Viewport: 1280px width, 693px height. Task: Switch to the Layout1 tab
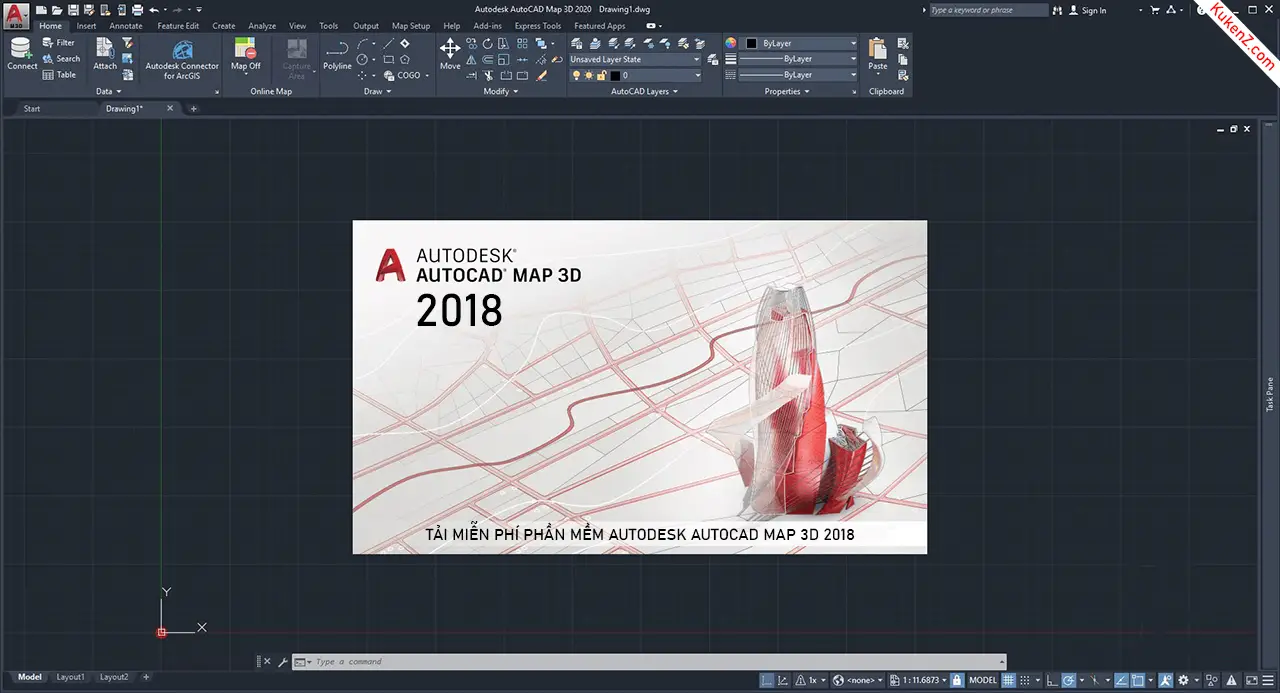coord(70,677)
